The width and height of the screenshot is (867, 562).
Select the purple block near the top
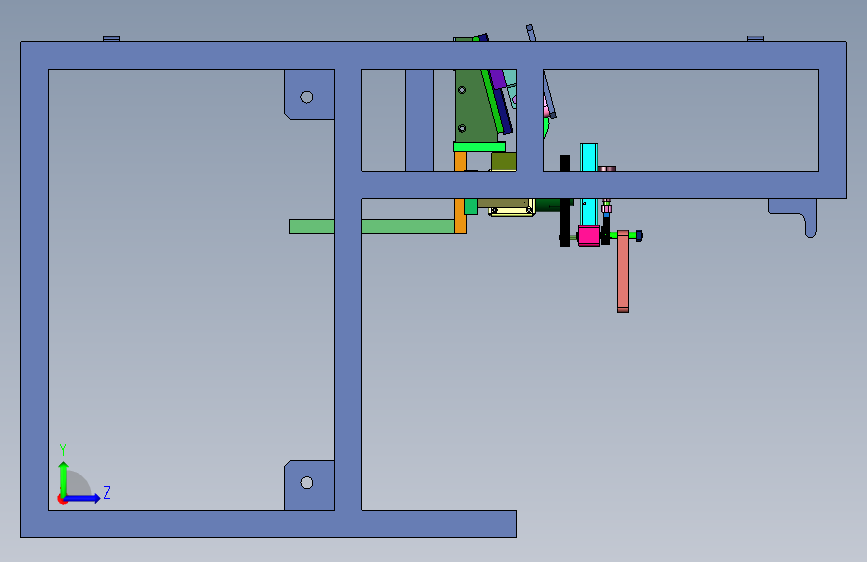point(498,79)
